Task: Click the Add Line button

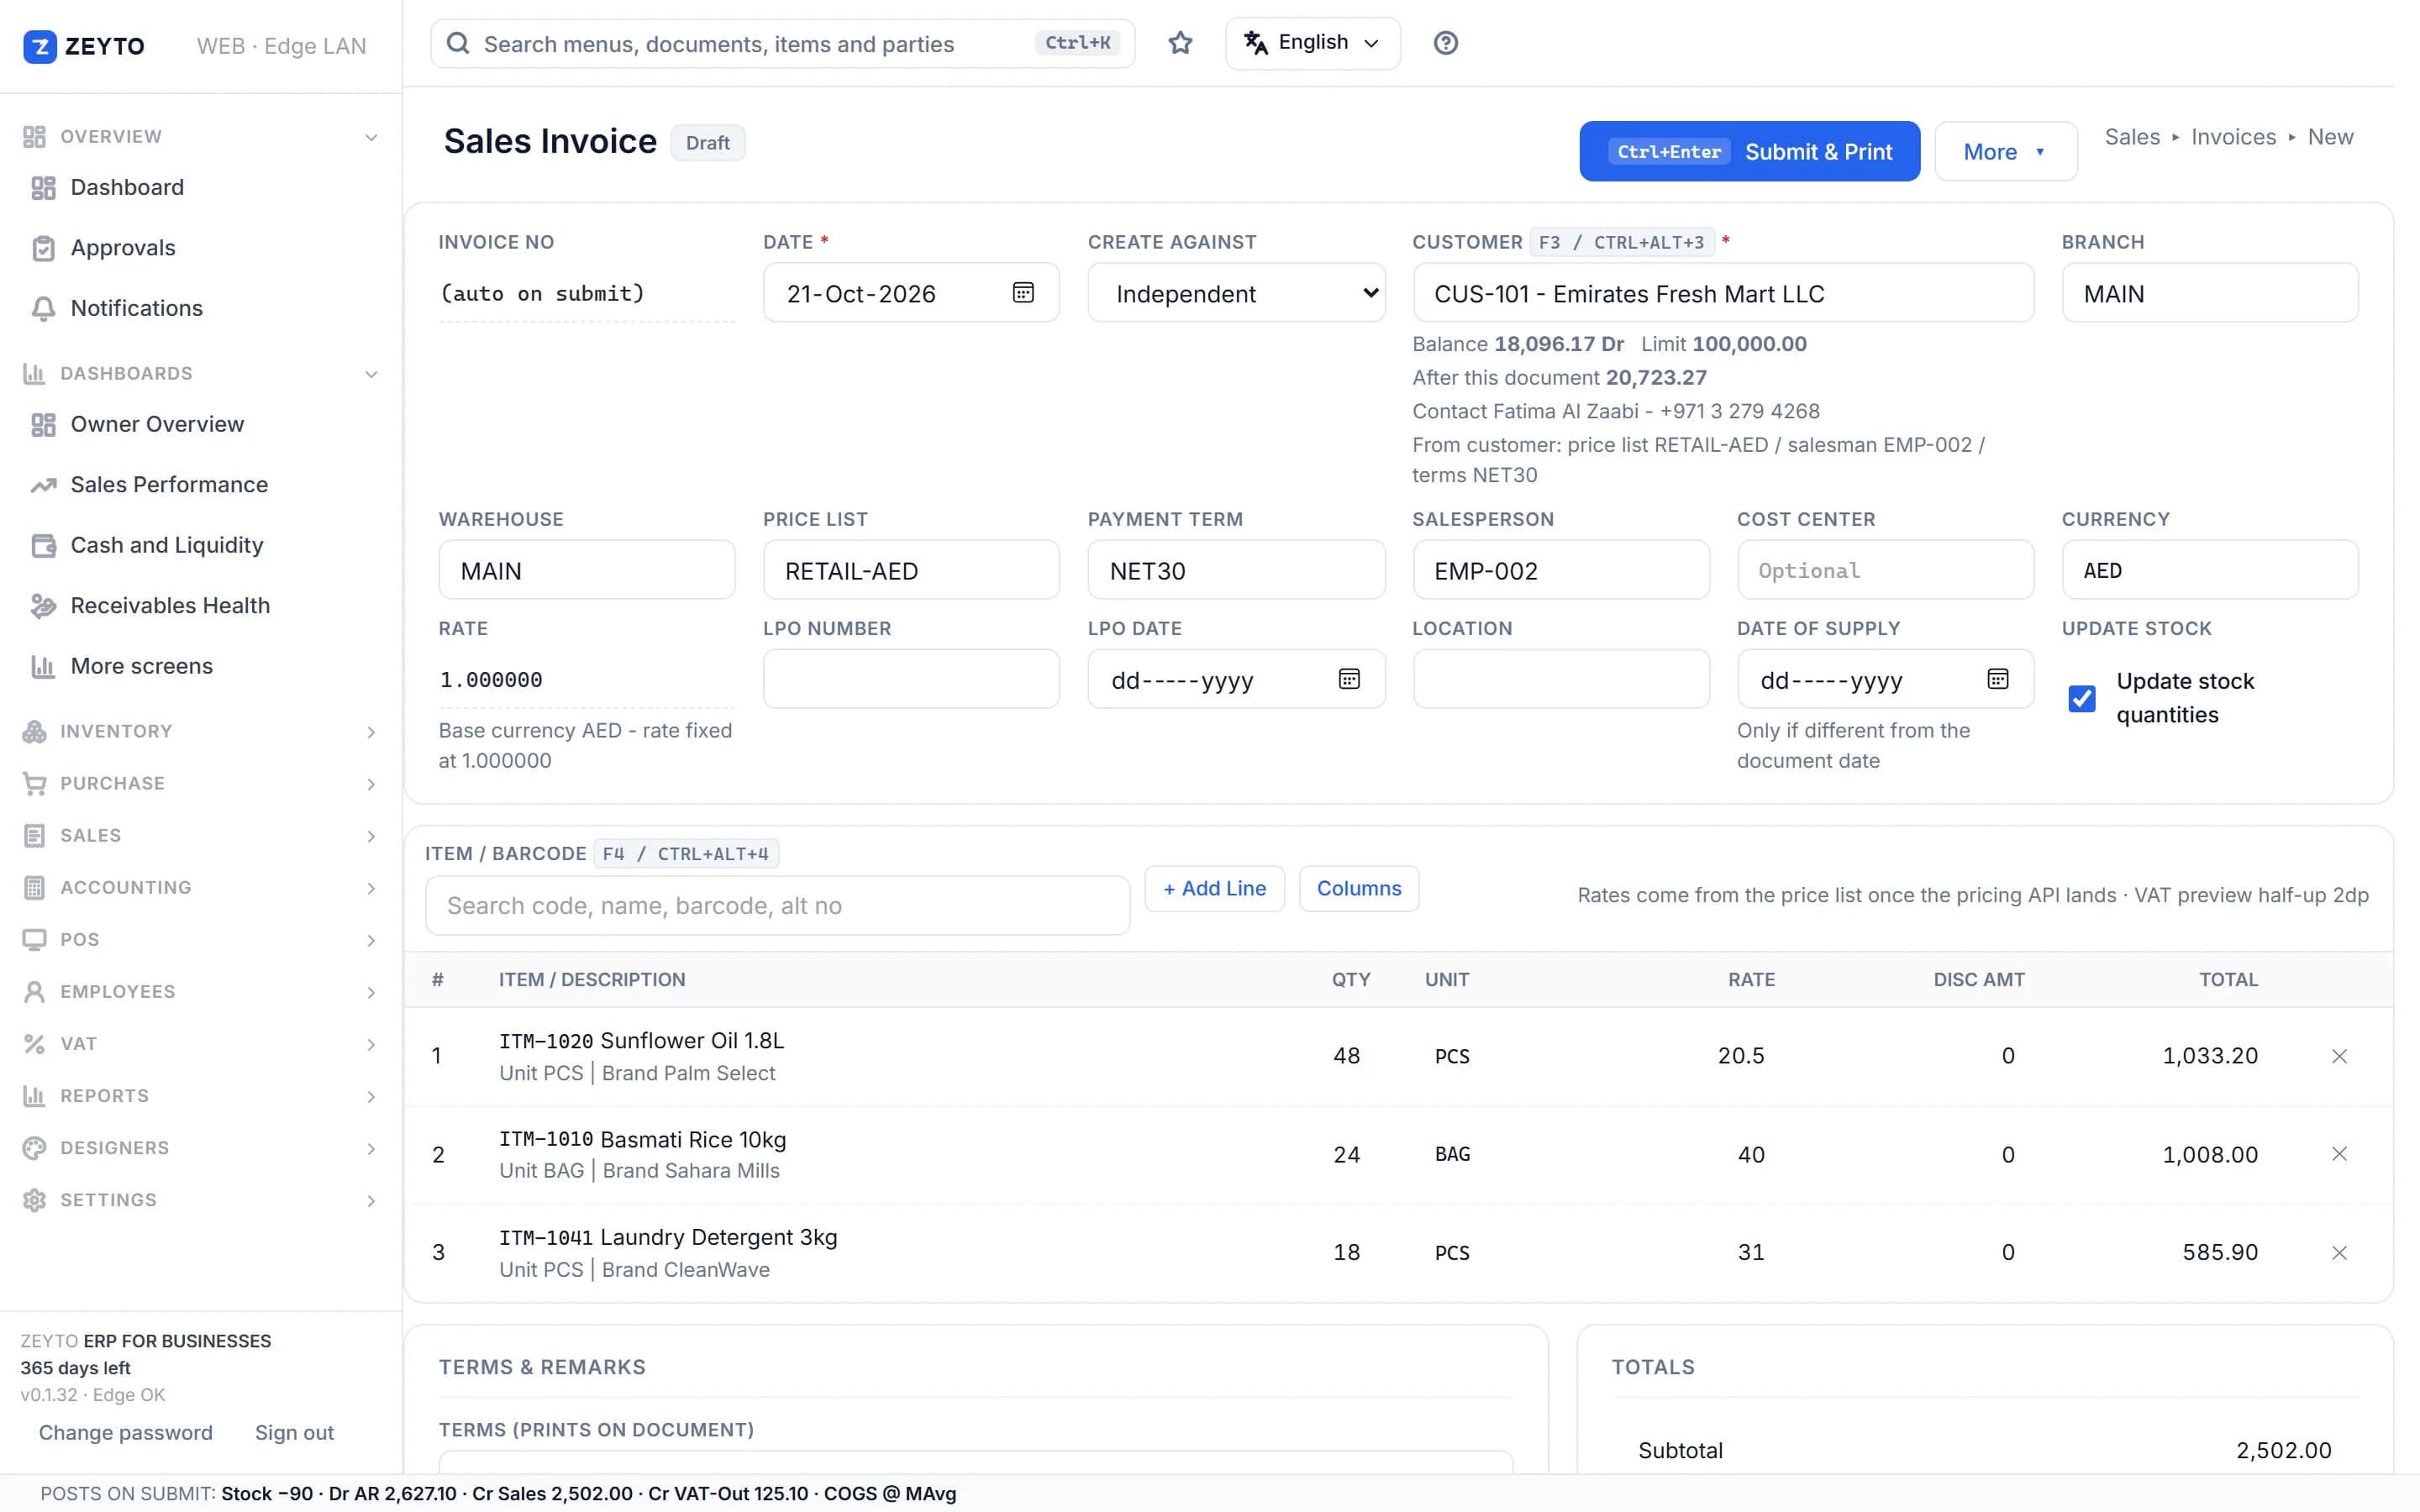Action: coord(1214,888)
